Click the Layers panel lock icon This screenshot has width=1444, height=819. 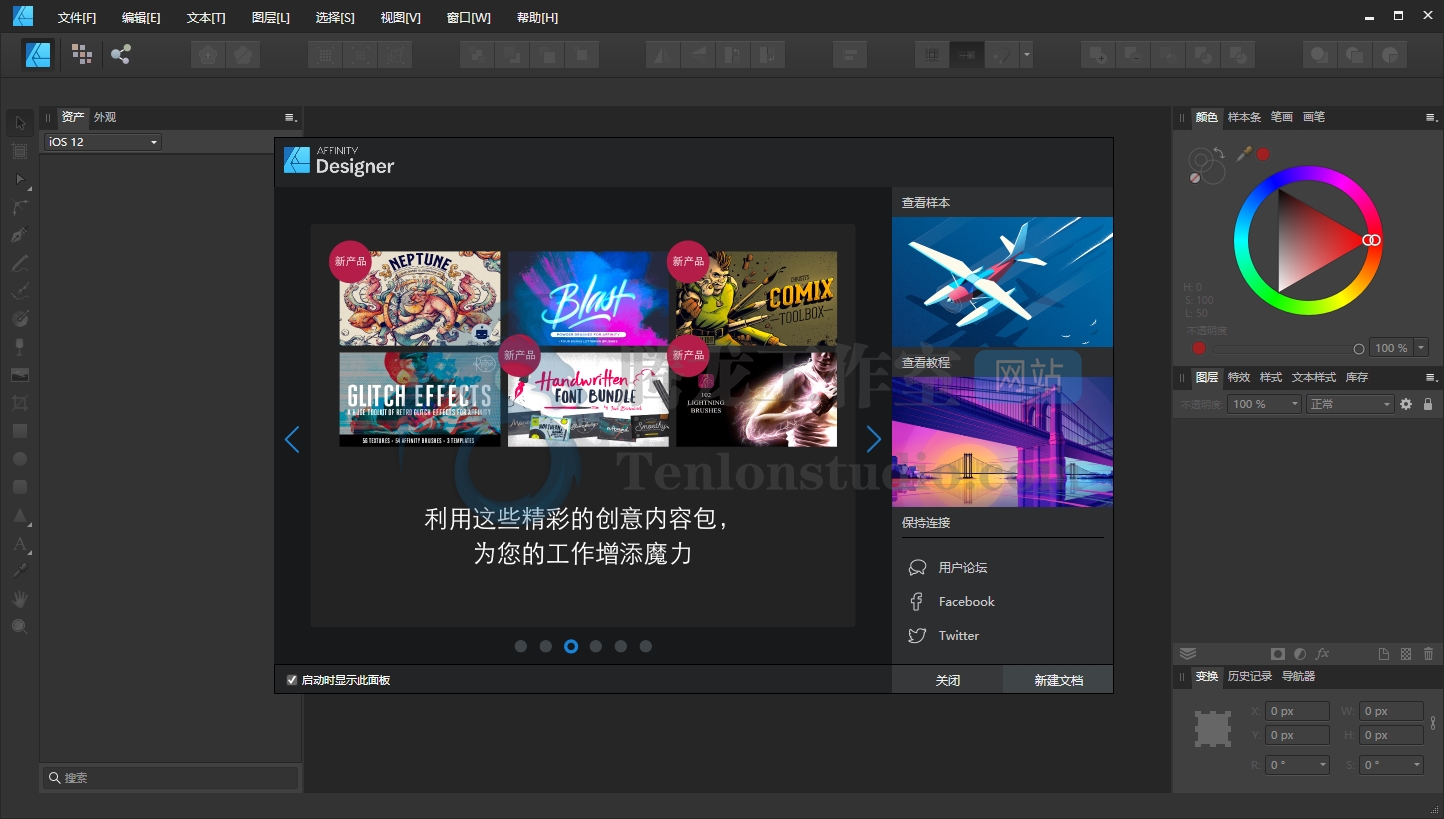[1428, 404]
